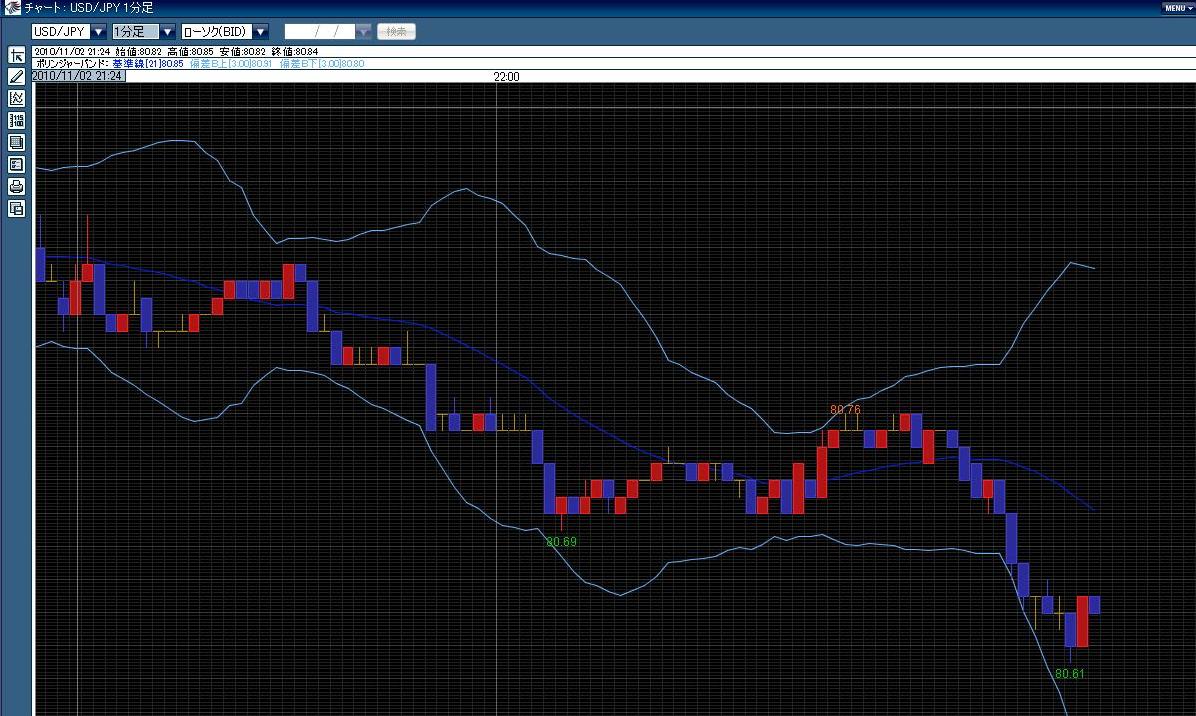Click the app logo in title bar
The image size is (1196, 716).
(x=11, y=8)
